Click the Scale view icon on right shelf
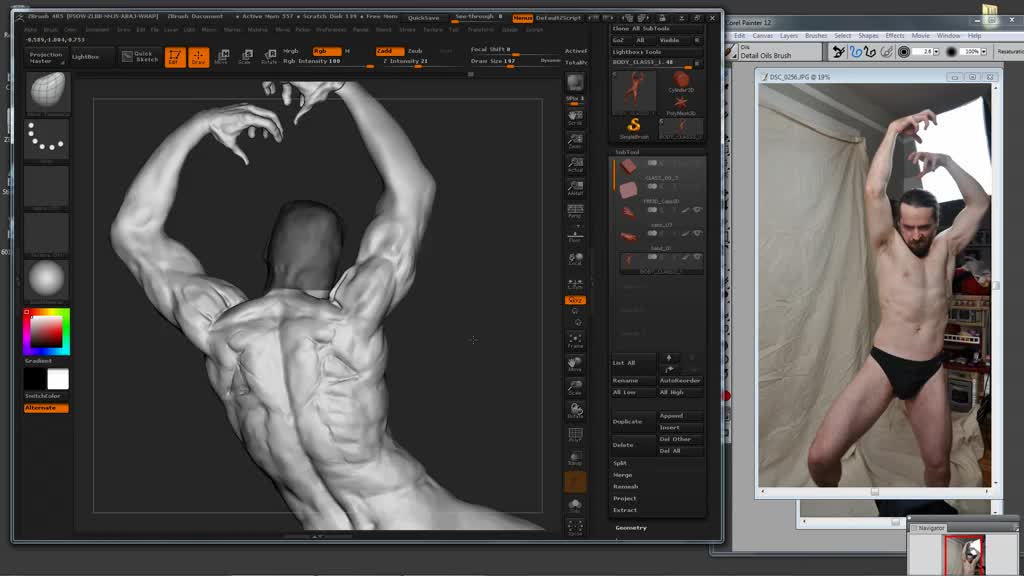Image resolution: width=1024 pixels, height=576 pixels. [575, 387]
